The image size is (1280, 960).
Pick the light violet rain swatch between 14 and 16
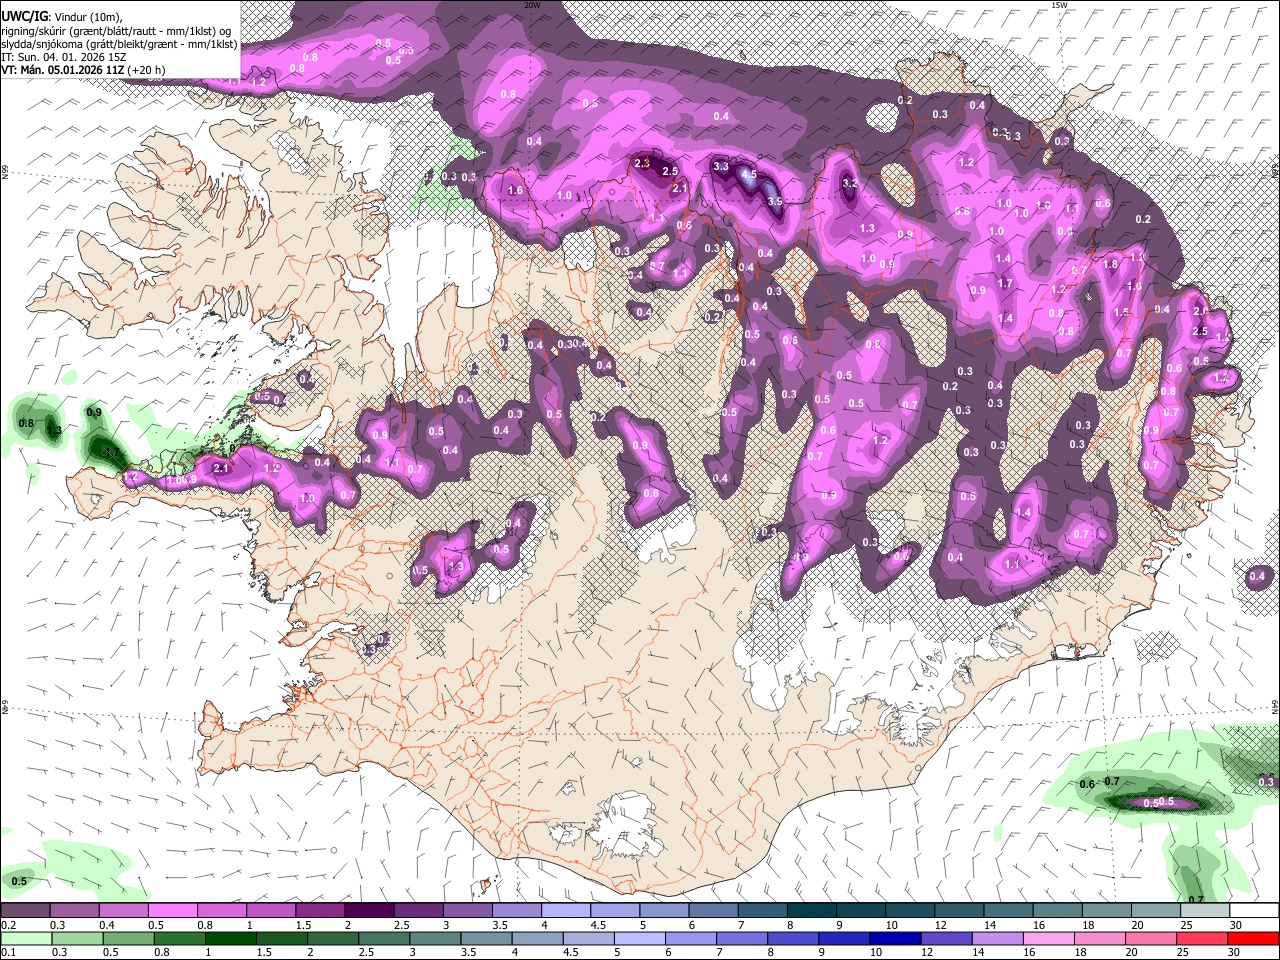[x=998, y=938]
